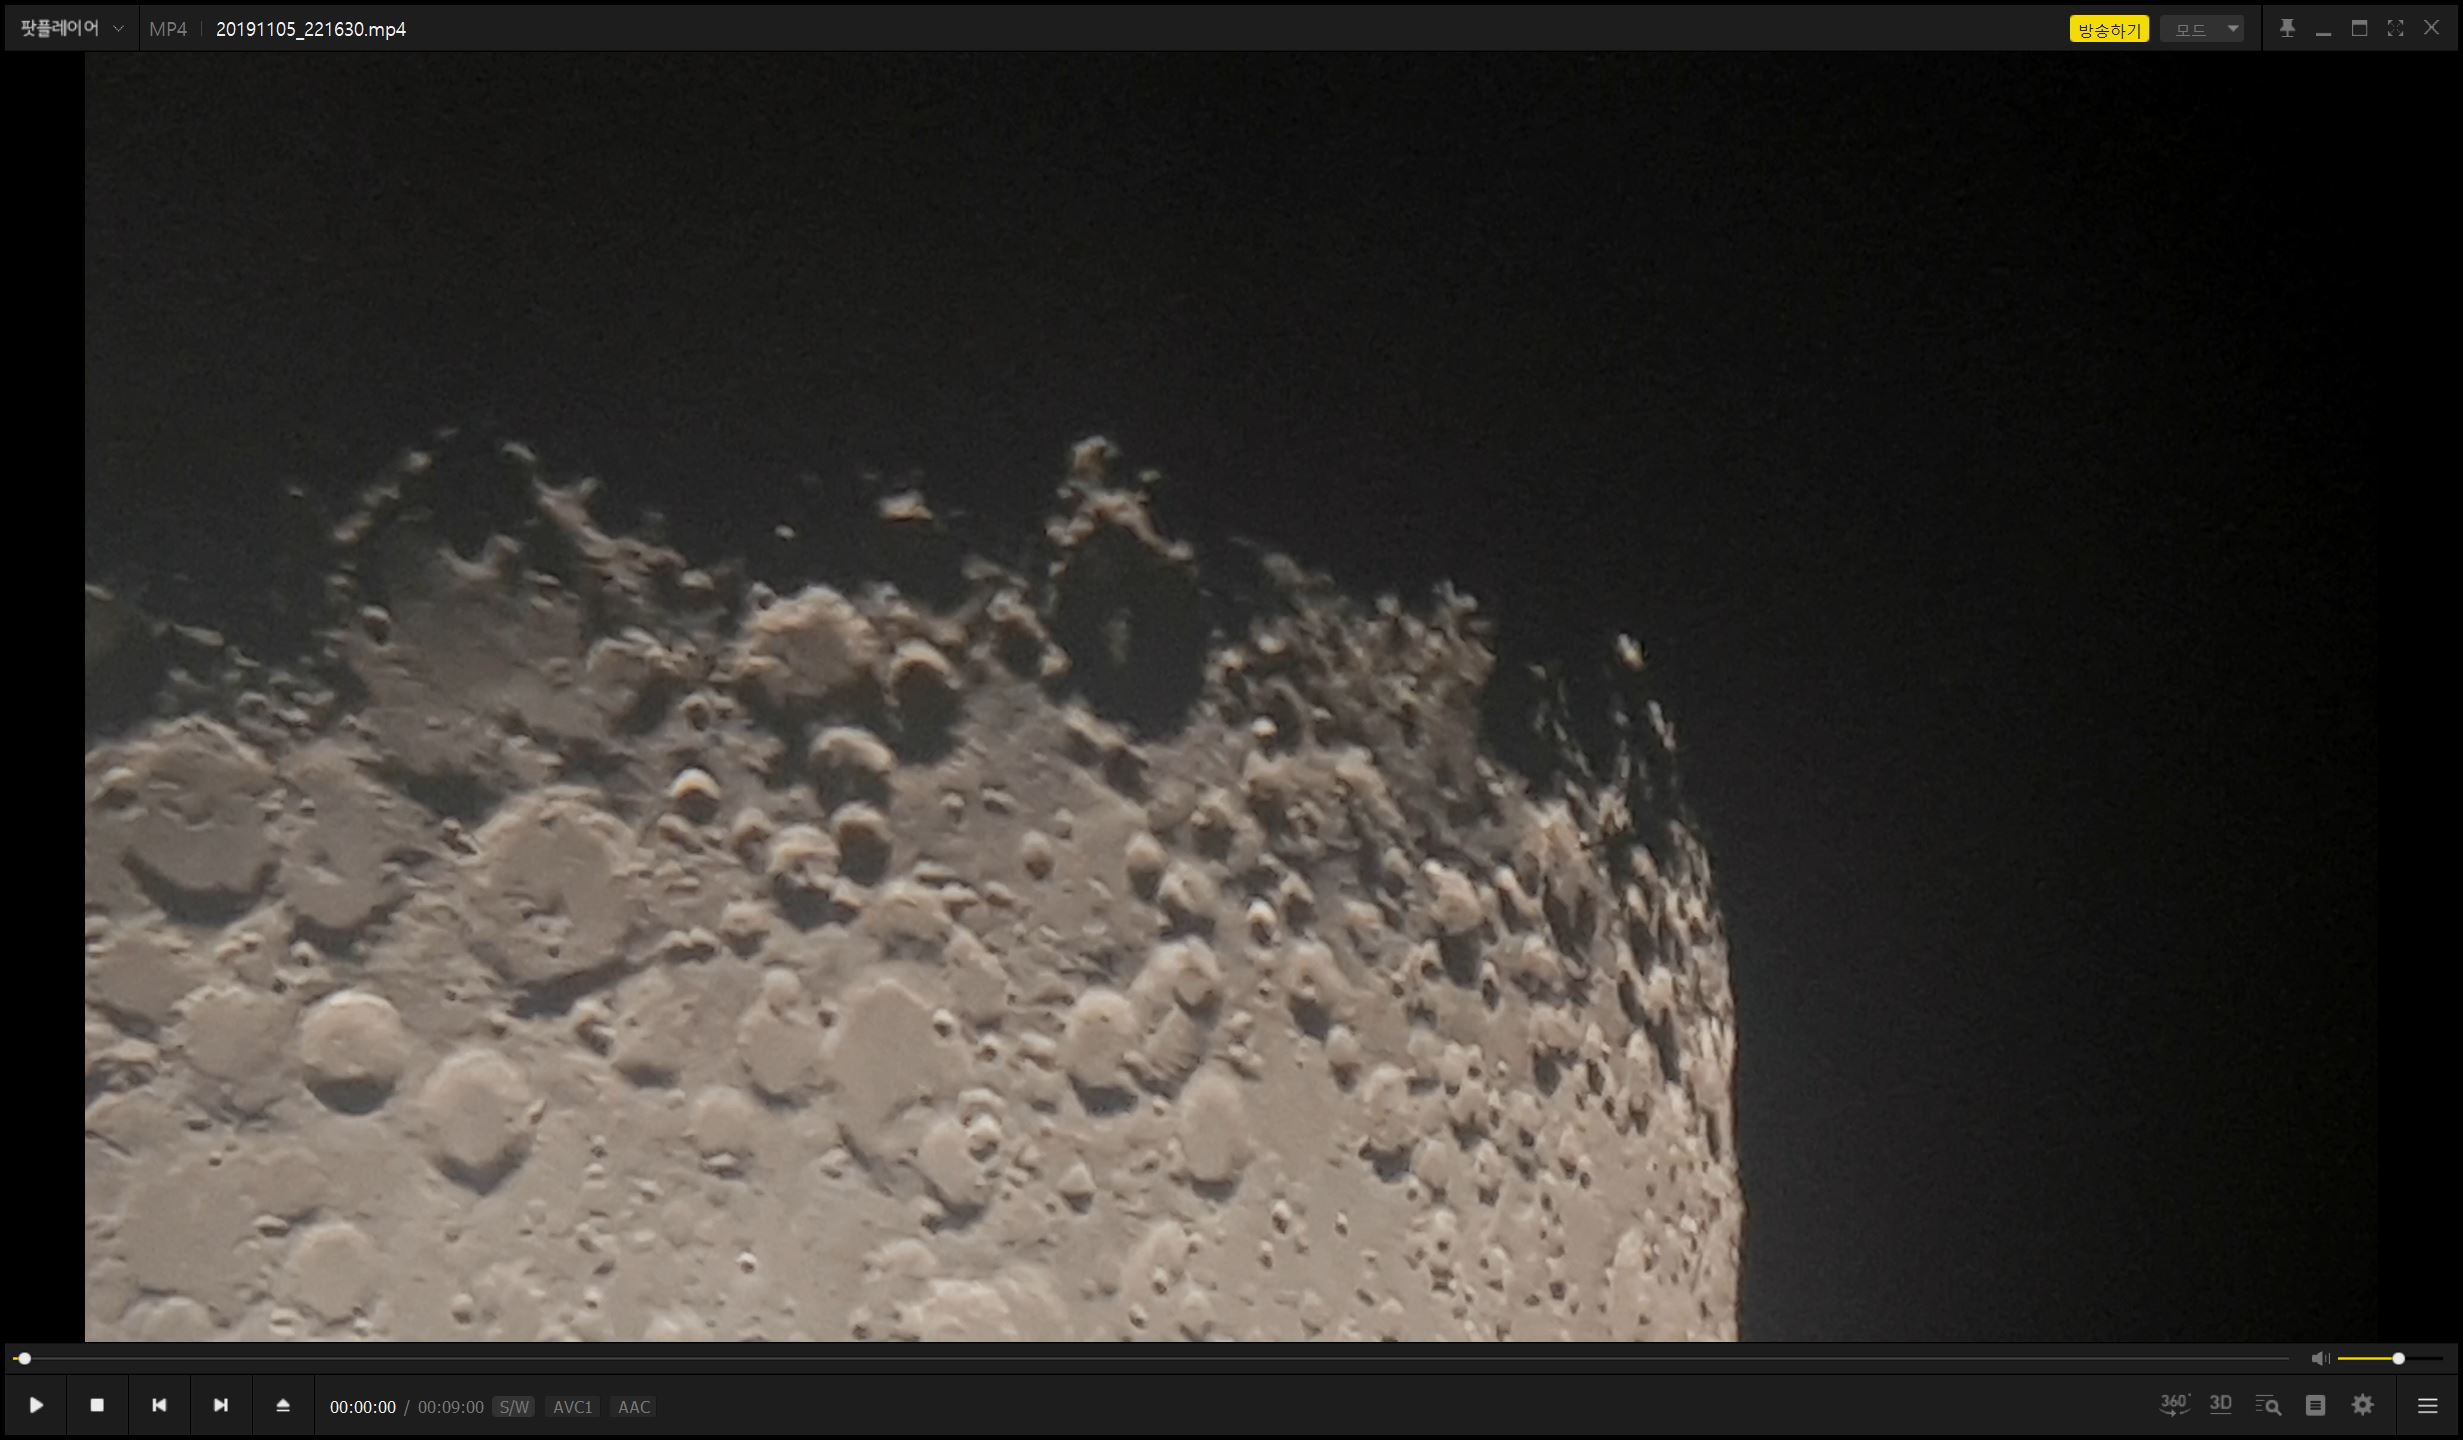Skip to next file
The height and width of the screenshot is (1440, 2463).
pyautogui.click(x=221, y=1405)
